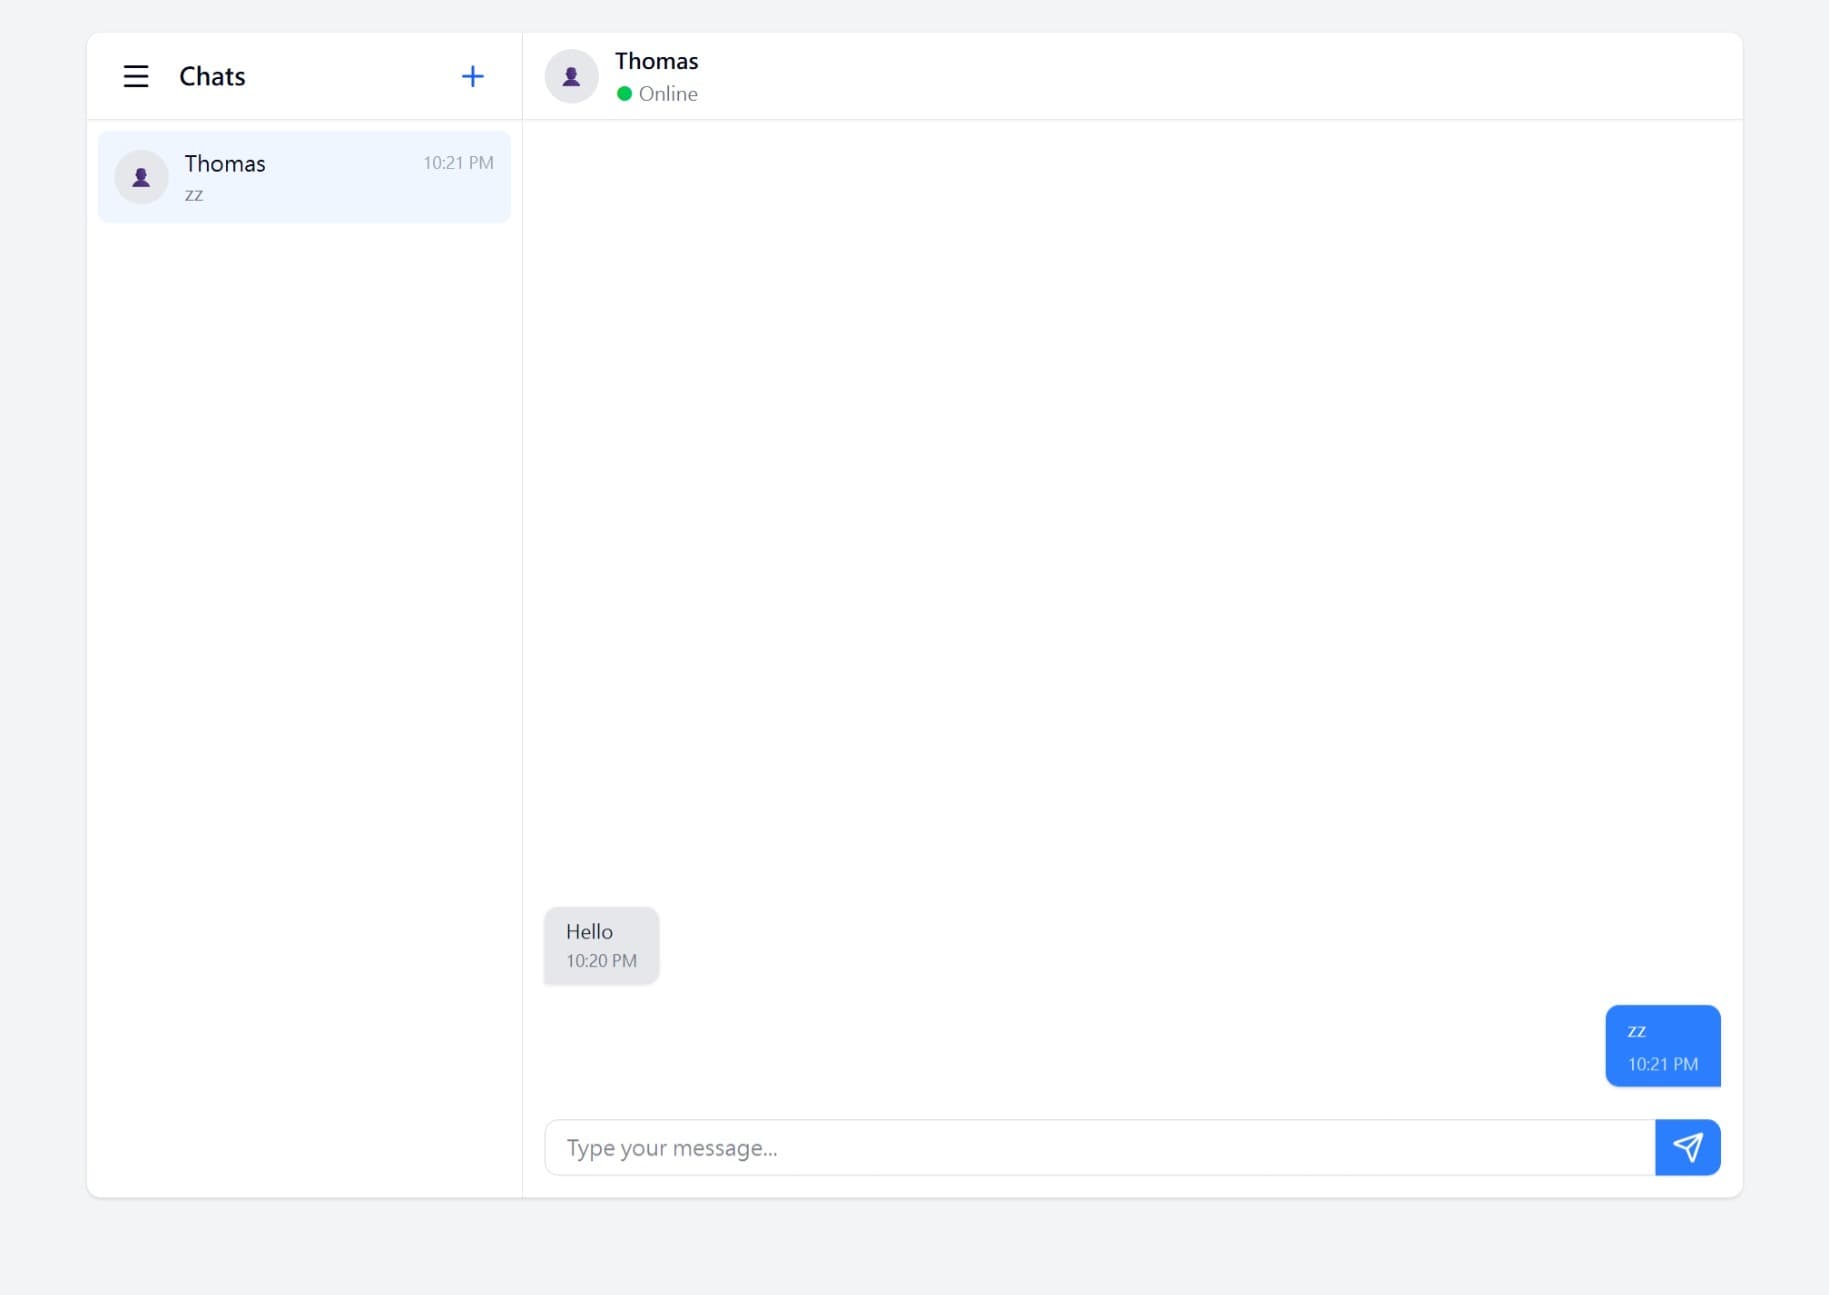Click the blue 'zz' message bubble
The image size is (1829, 1295).
point(1662,1045)
